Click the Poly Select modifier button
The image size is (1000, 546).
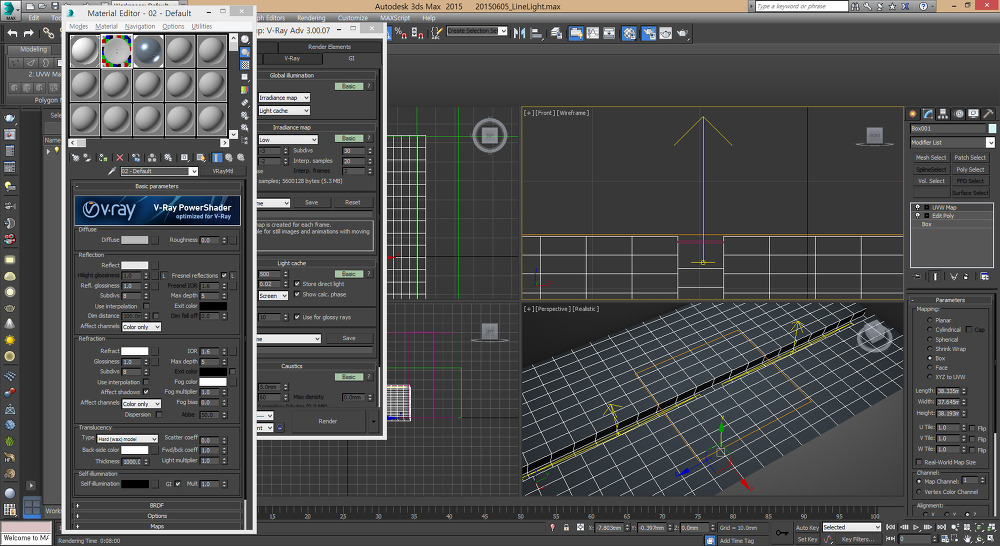coord(969,170)
